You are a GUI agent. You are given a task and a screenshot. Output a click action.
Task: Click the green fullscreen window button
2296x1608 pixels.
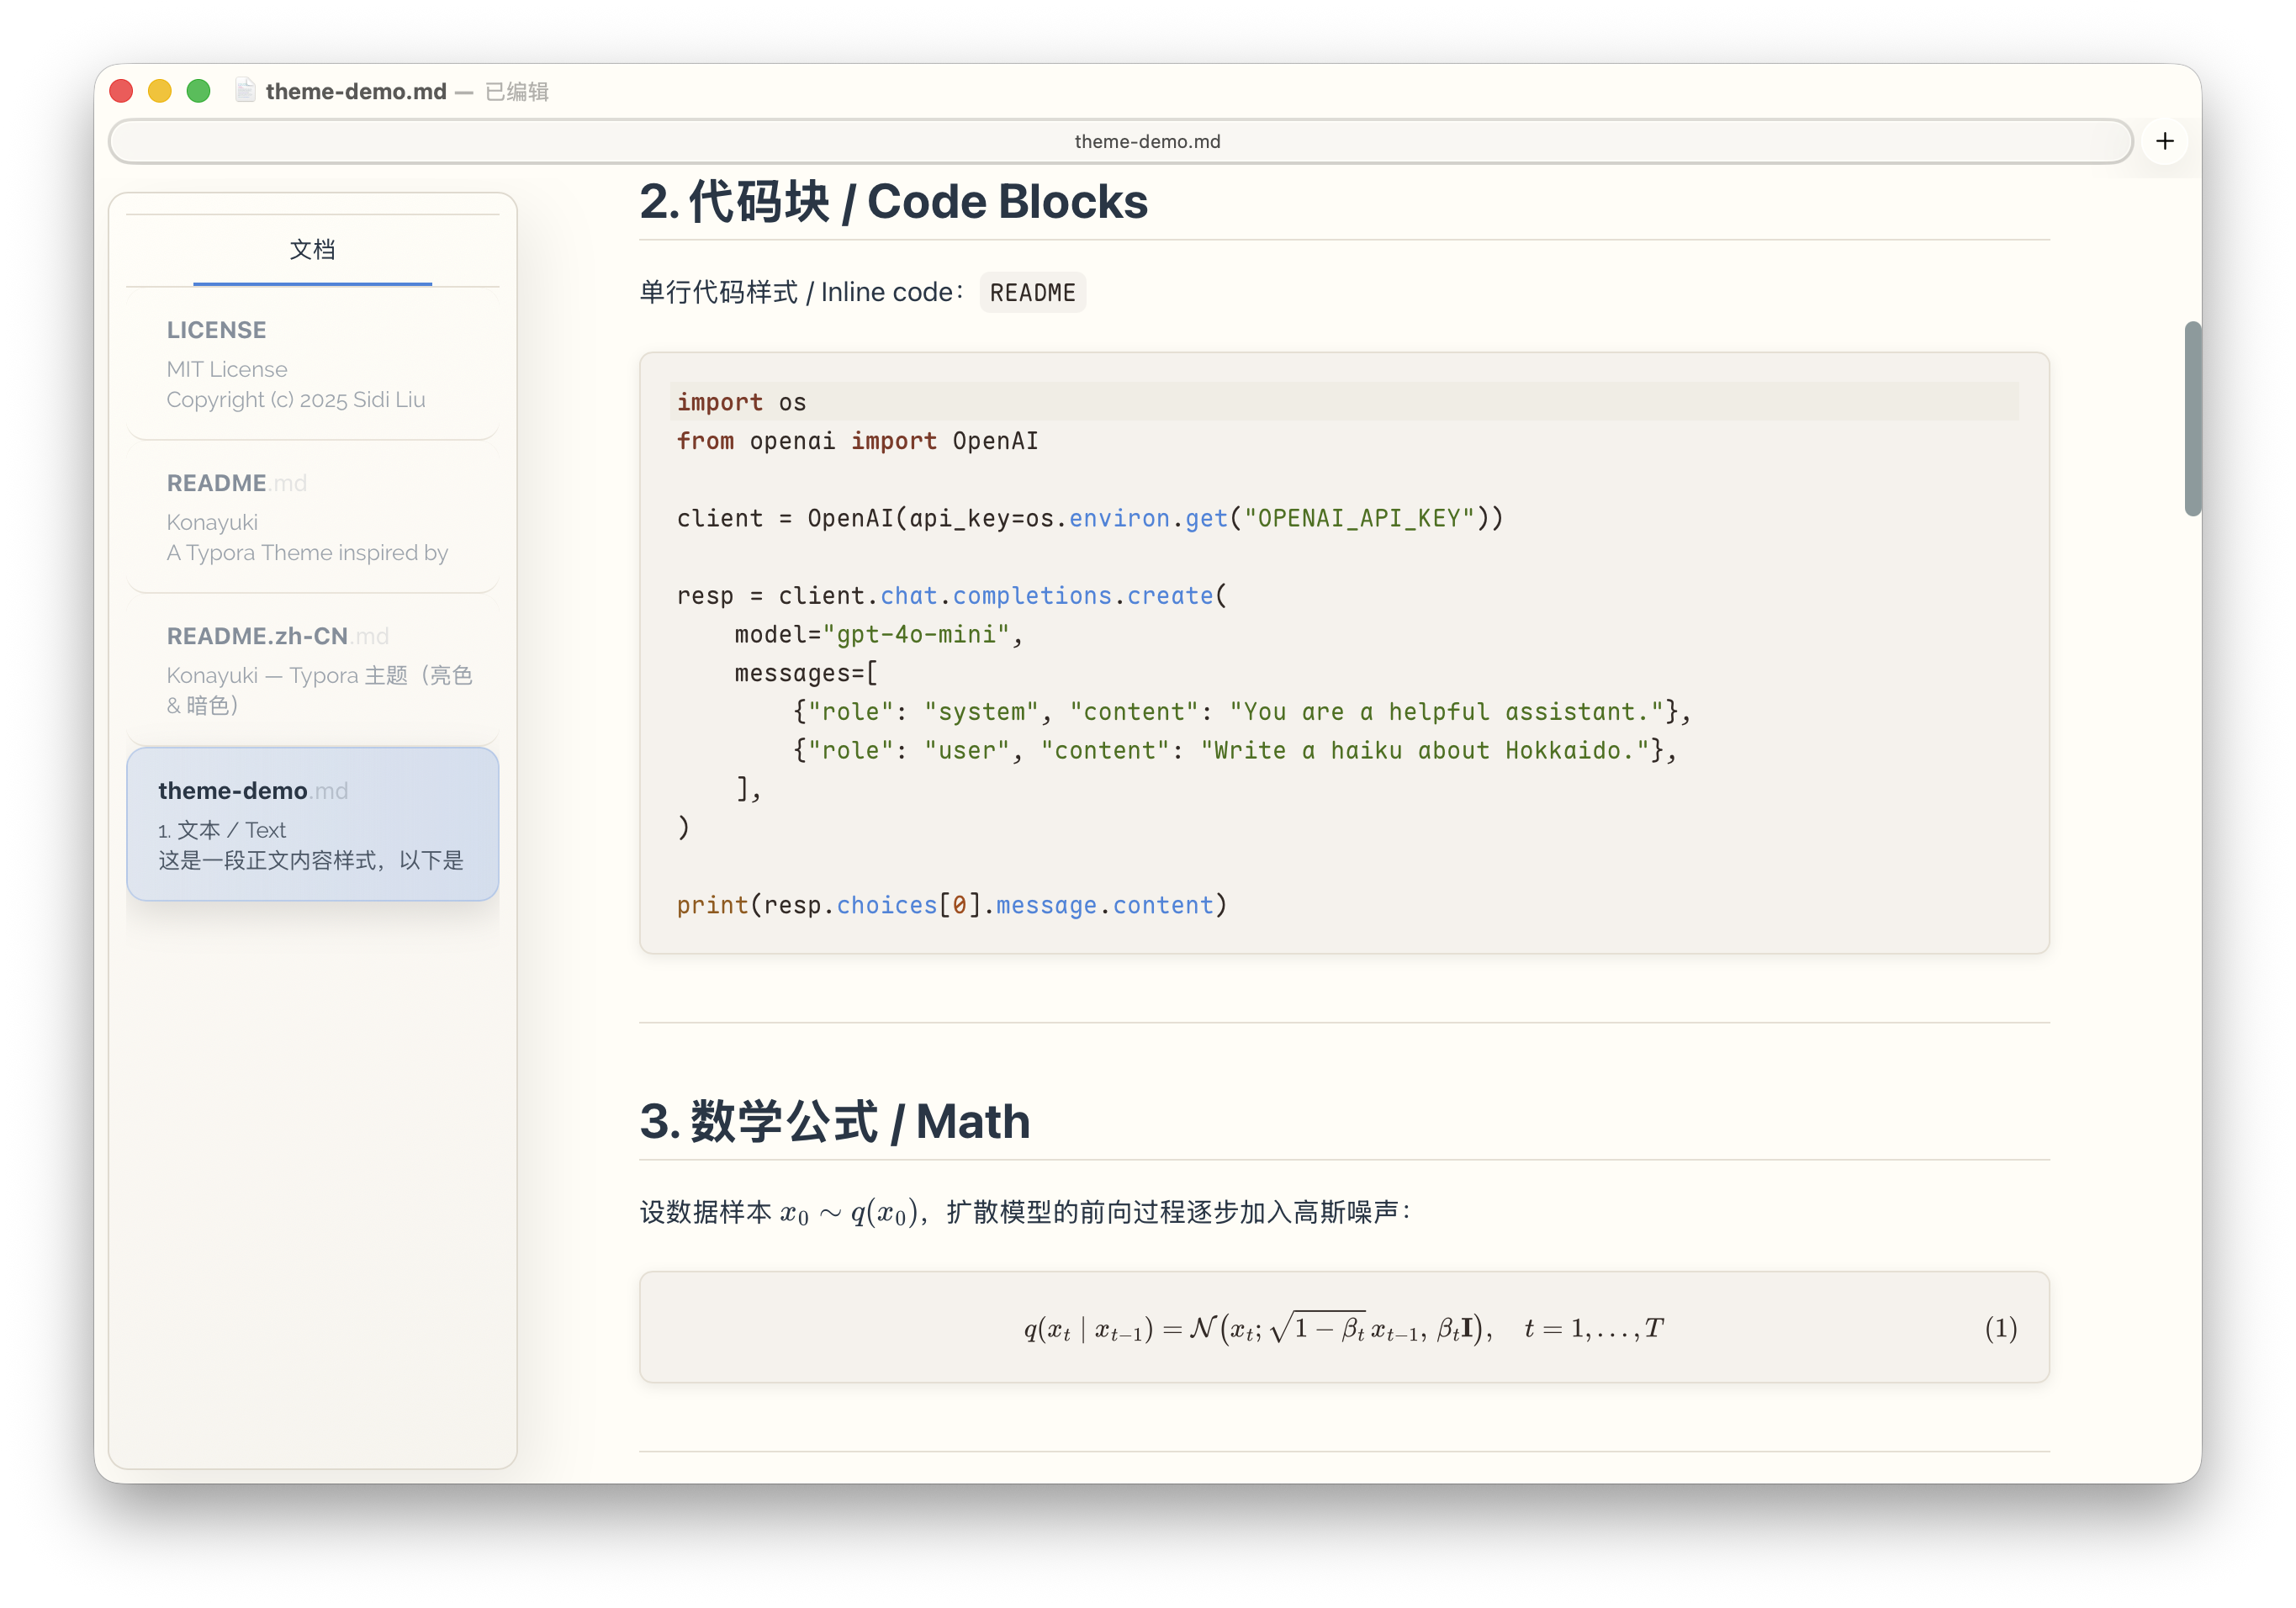tap(199, 91)
